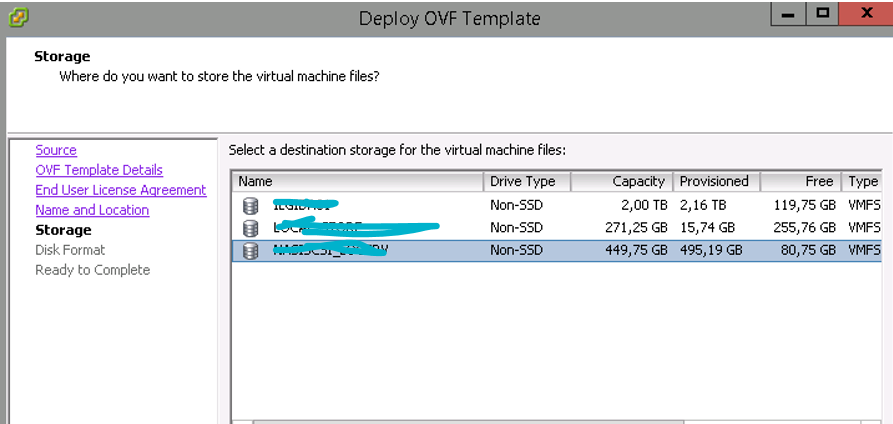Click the datastore icon in the 2,00 TB row
The height and width of the screenshot is (424, 893).
250,206
